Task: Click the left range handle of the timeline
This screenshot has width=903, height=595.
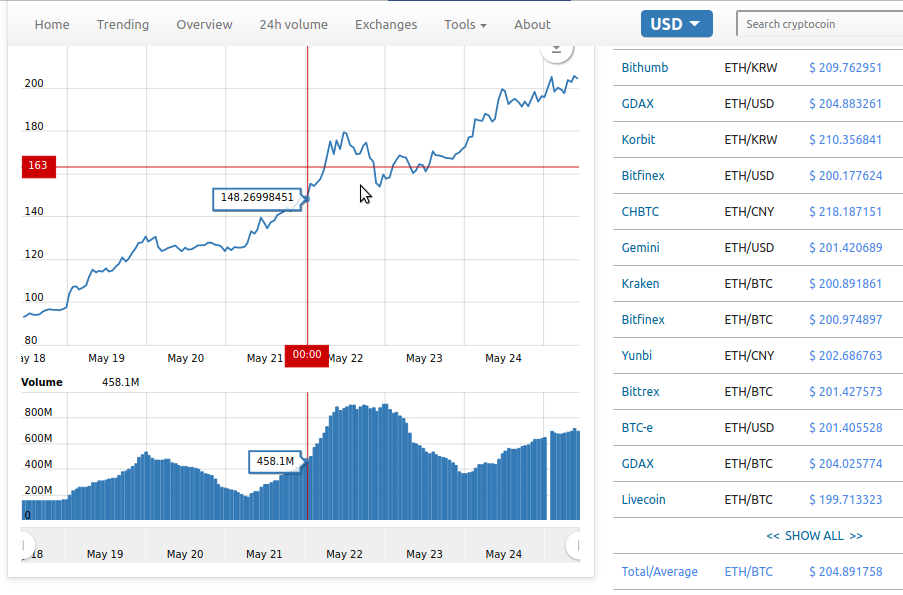Action: point(25,545)
